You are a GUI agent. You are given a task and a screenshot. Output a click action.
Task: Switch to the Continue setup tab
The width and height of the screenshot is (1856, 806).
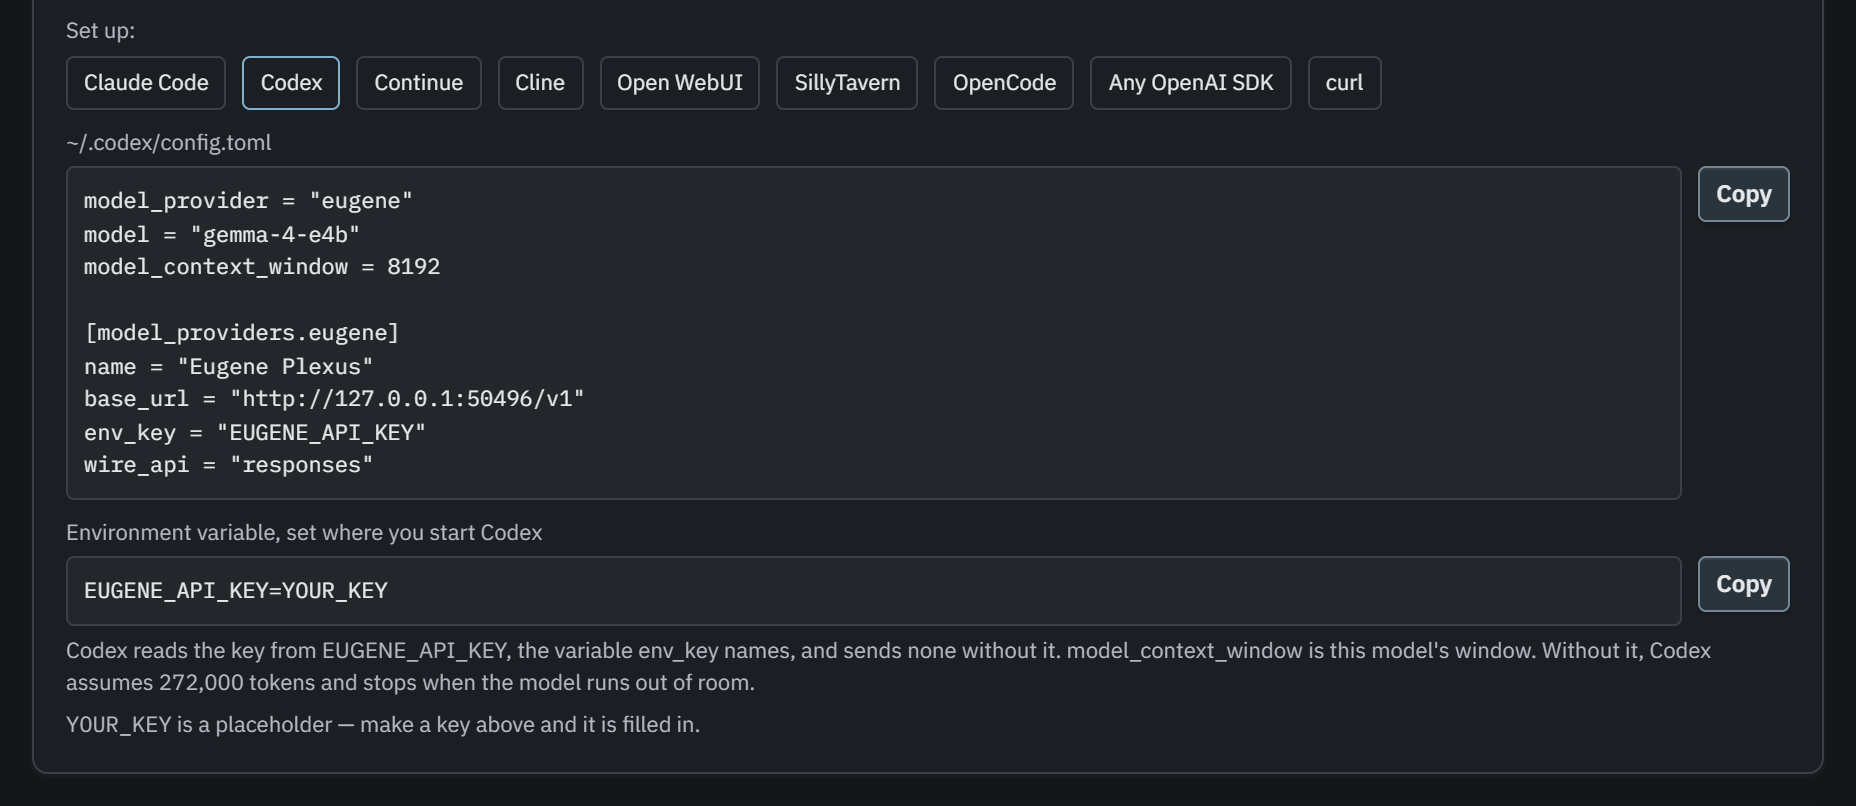[x=418, y=83]
